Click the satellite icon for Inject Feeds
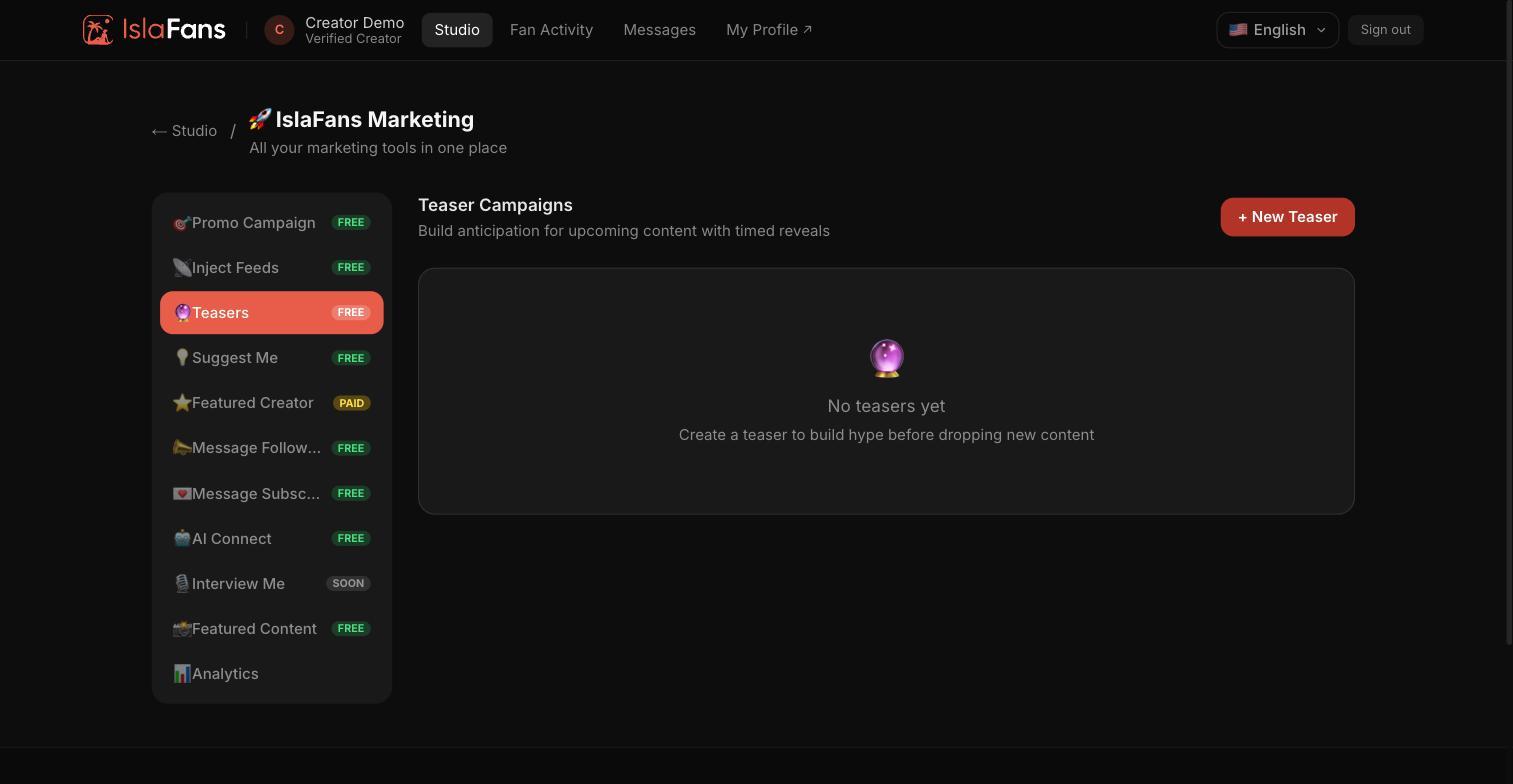The image size is (1513, 784). pos(181,268)
